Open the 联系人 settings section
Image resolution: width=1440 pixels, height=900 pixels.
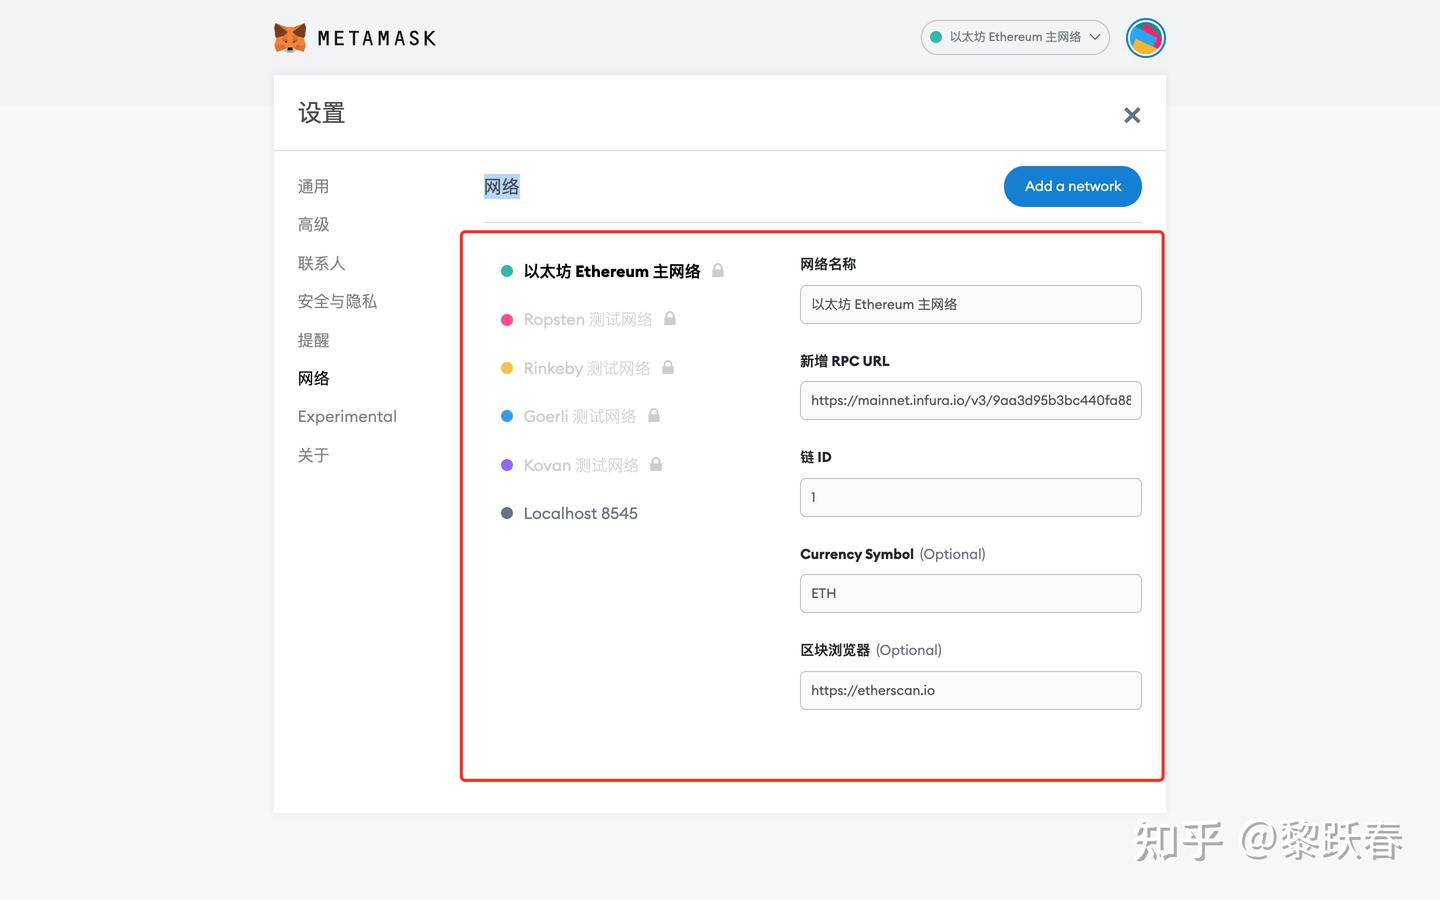(321, 262)
